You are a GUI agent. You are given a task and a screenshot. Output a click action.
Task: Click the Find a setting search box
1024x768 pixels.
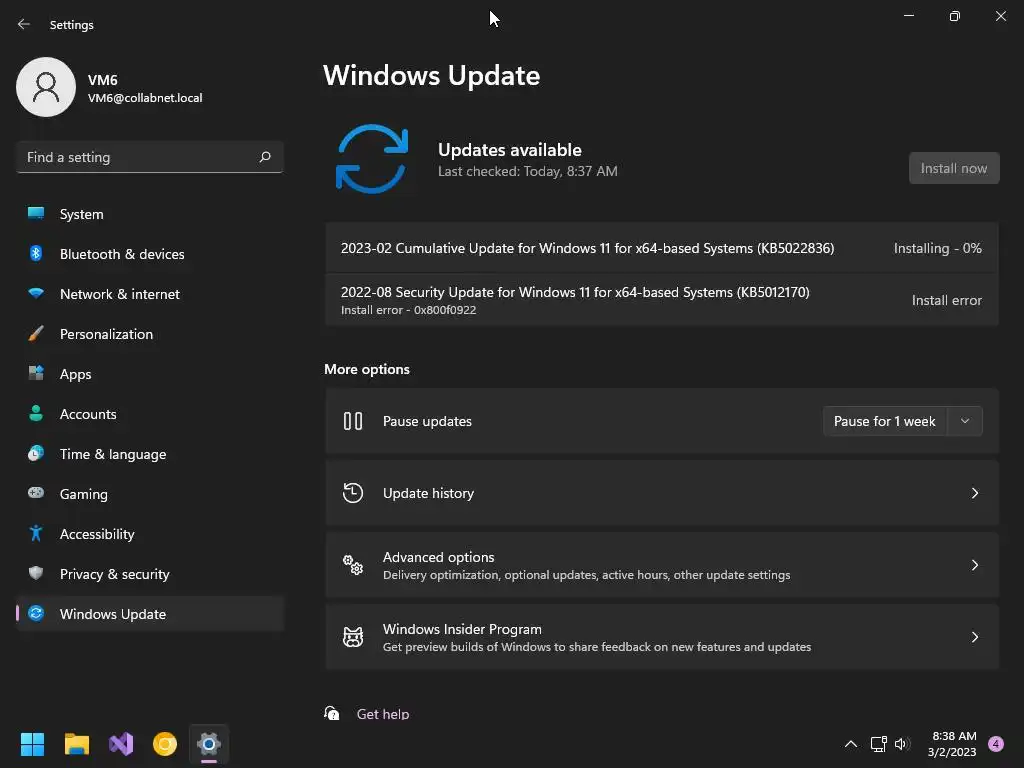coord(150,157)
